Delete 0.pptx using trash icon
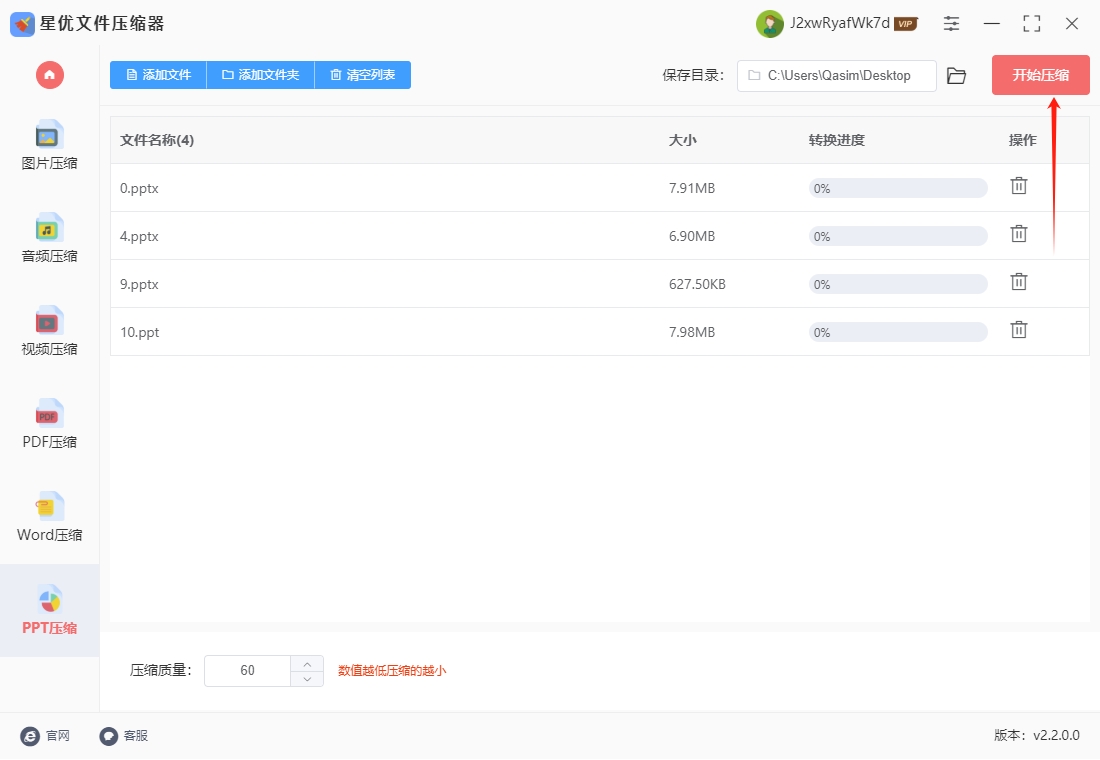Viewport: 1100px width, 760px height. click(x=1019, y=186)
